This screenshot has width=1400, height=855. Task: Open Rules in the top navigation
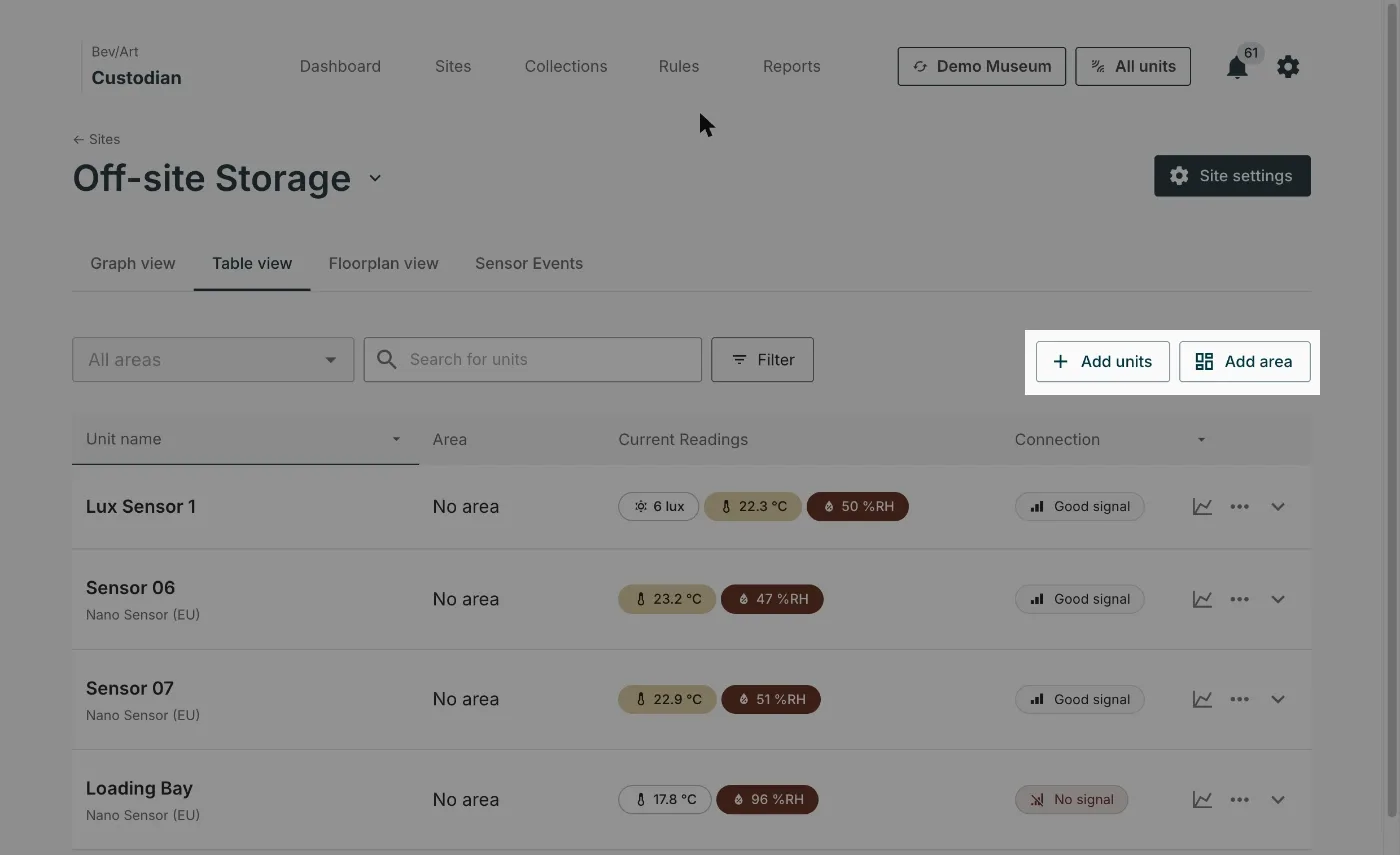pos(679,67)
